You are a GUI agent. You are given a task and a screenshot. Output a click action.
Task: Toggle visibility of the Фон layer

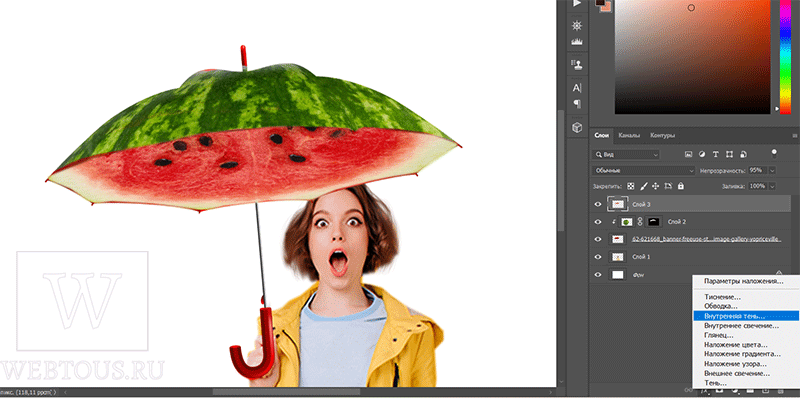(598, 275)
